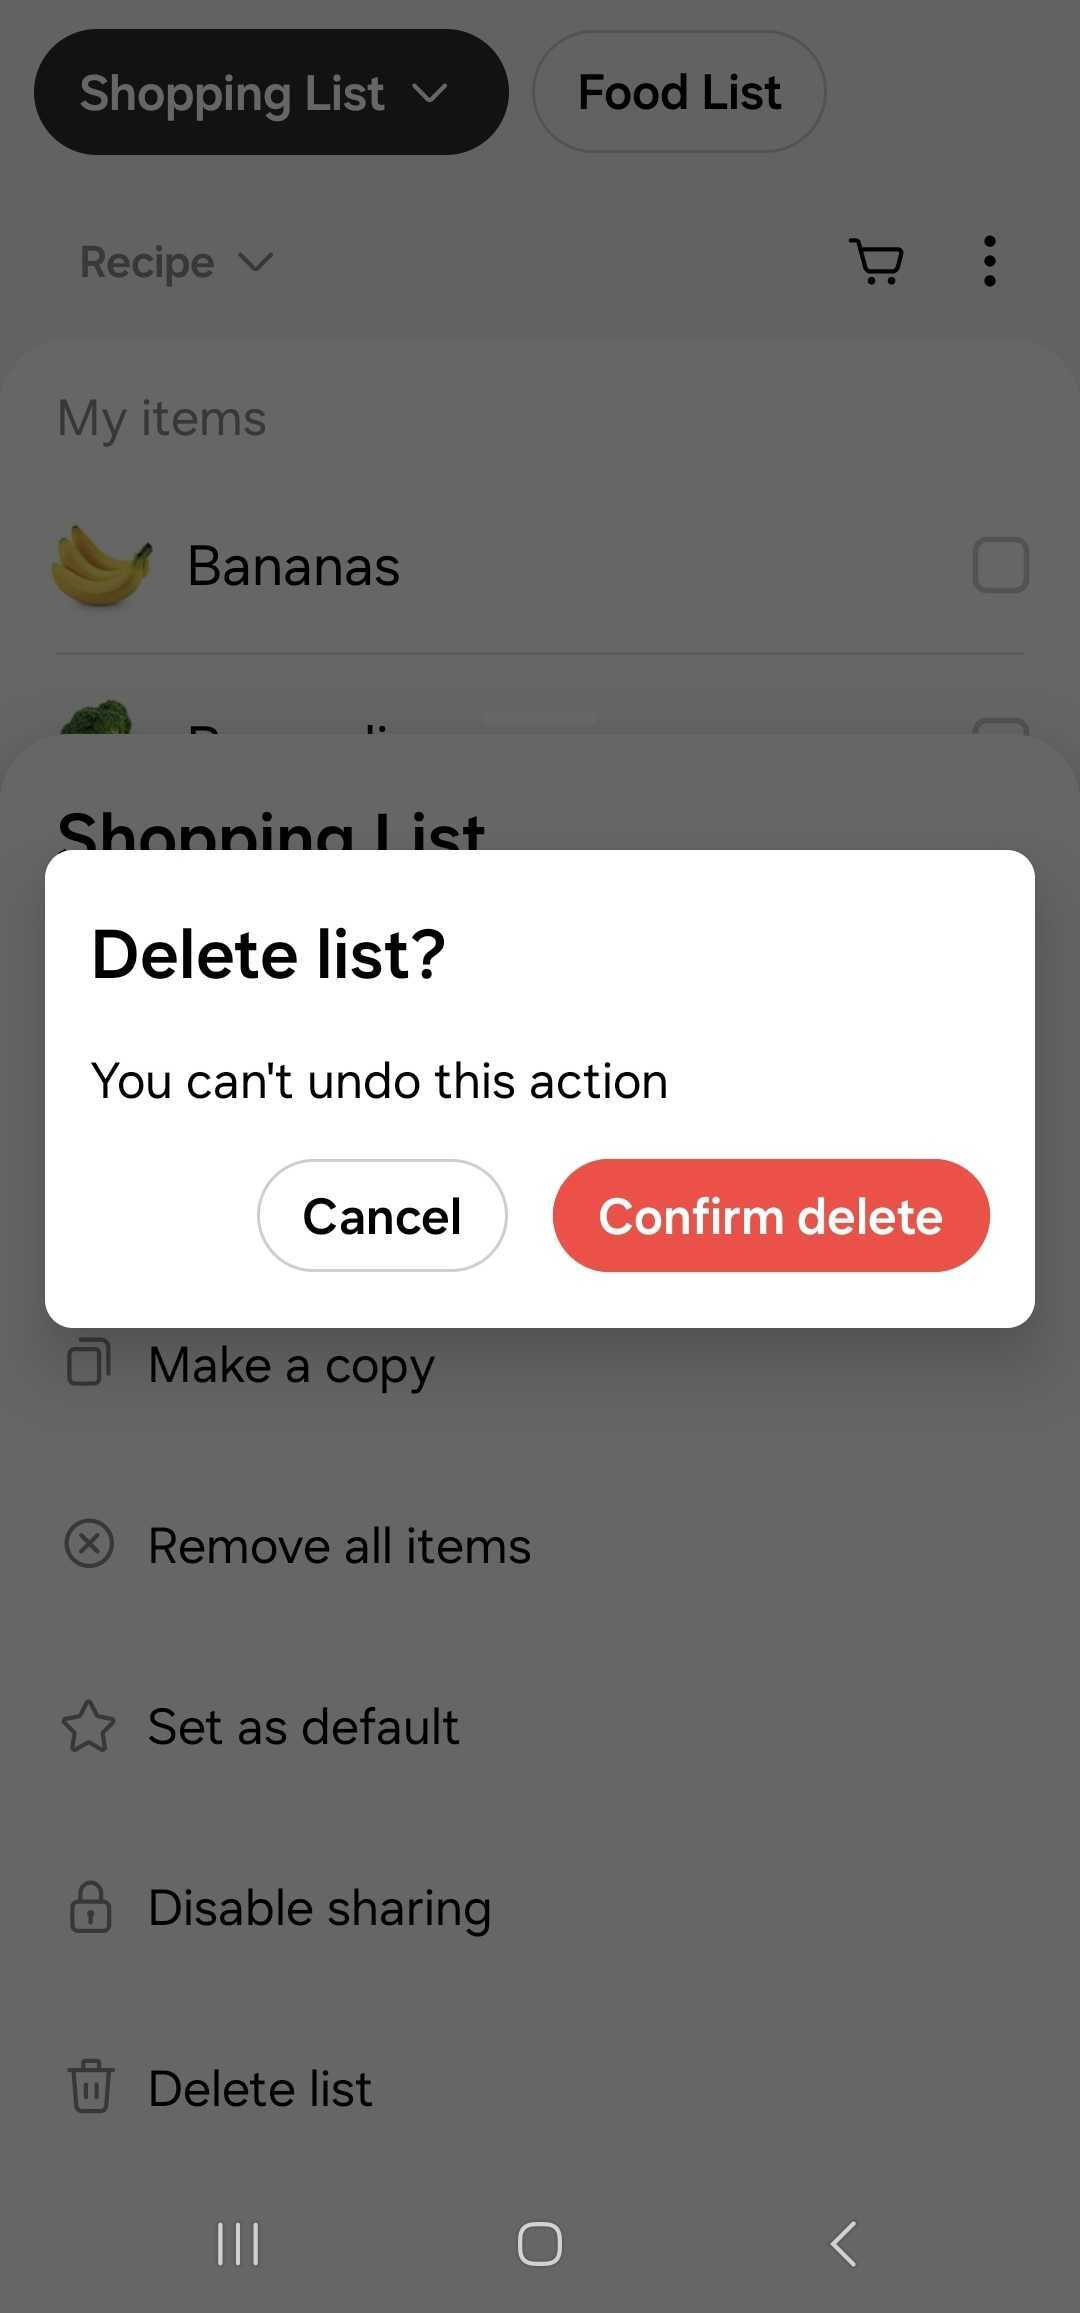This screenshot has width=1080, height=2313.
Task: Tap the bottom sheet drag handle
Action: pos(540,718)
